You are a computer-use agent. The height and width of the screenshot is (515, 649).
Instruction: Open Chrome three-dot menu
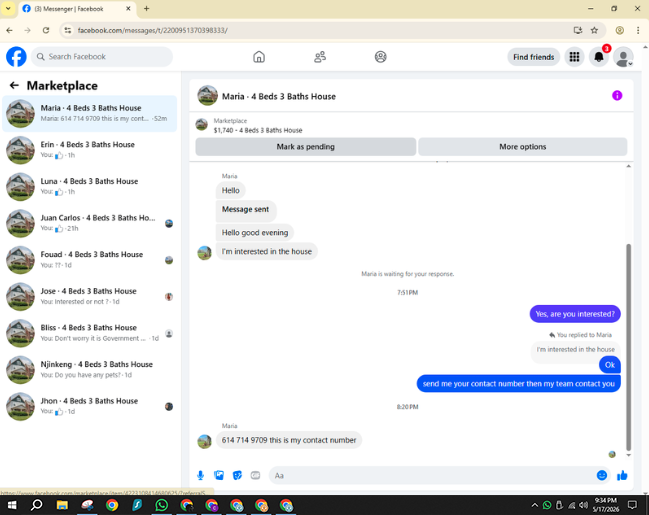(638, 30)
